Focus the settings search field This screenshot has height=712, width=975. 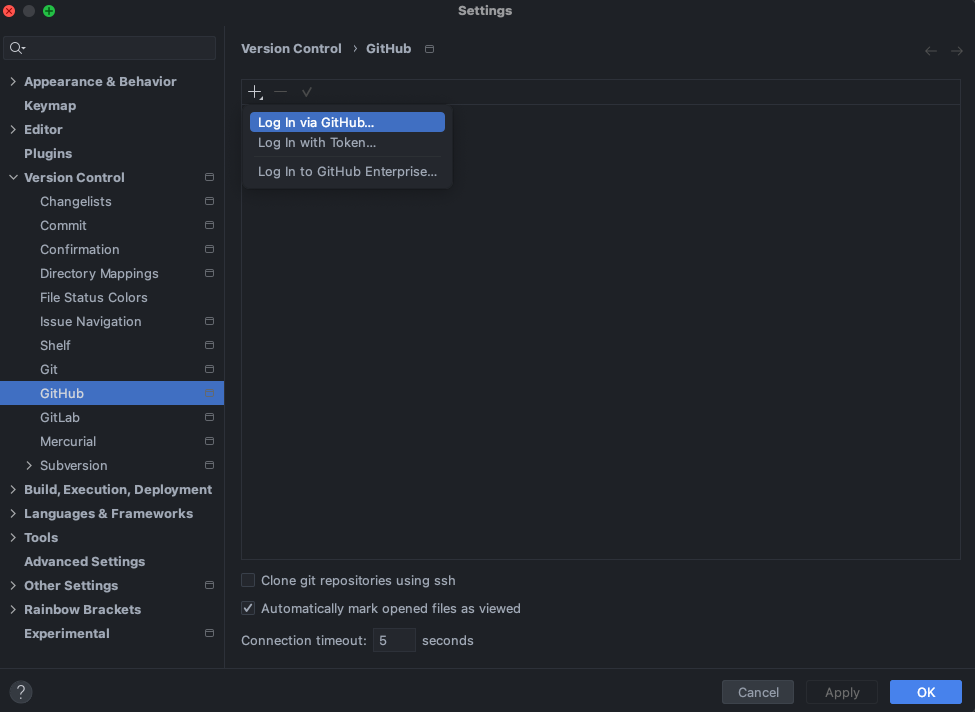109,48
